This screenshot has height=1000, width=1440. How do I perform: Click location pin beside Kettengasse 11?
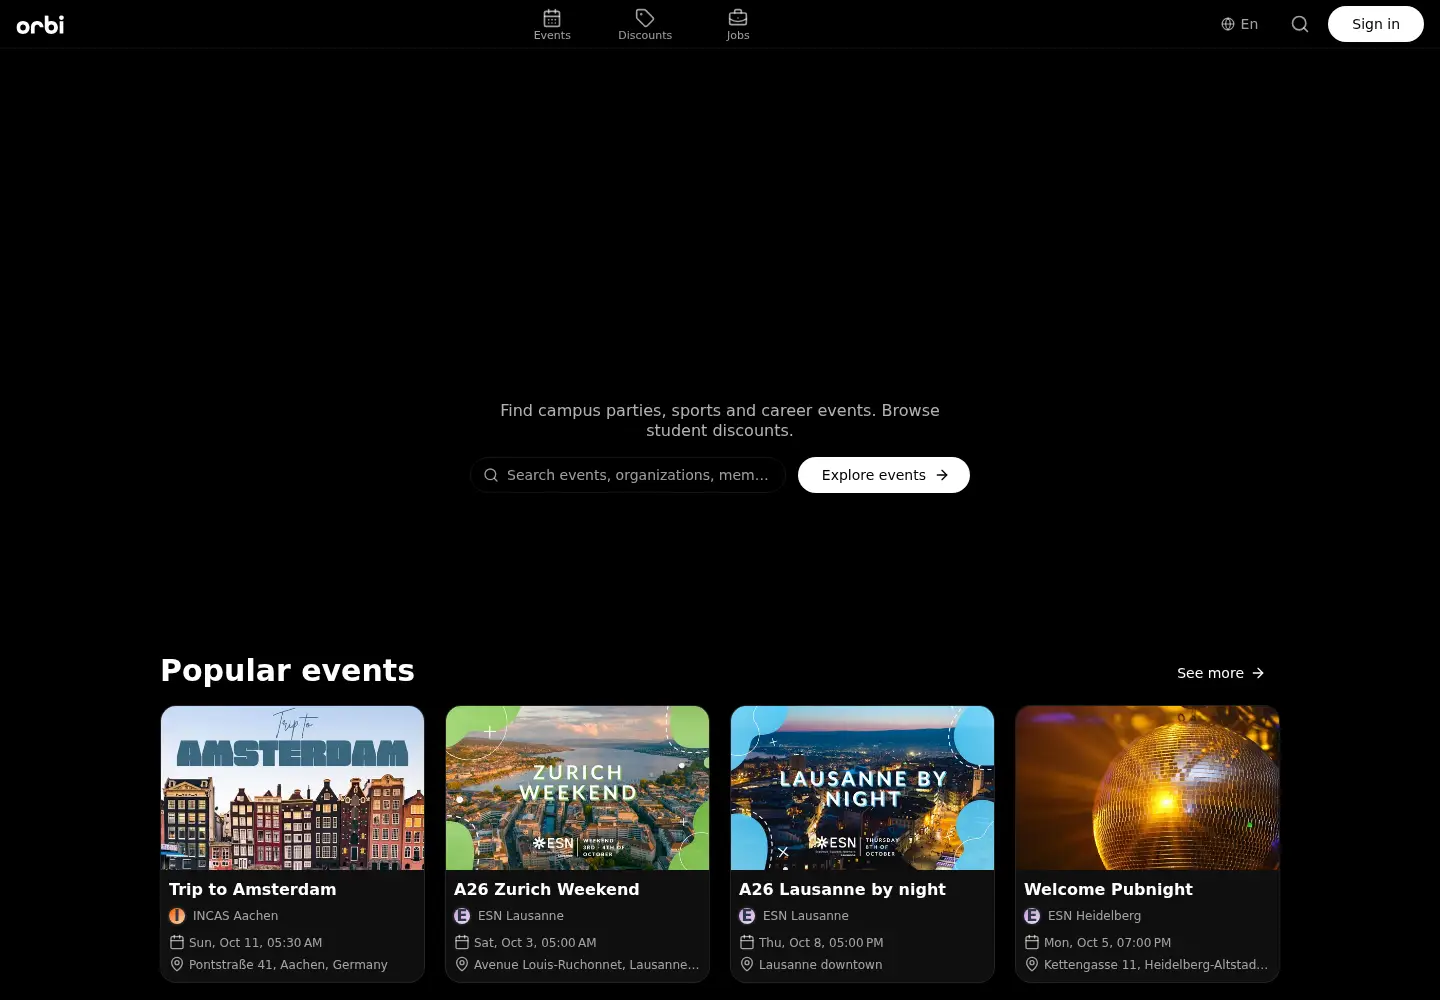tap(1032, 964)
